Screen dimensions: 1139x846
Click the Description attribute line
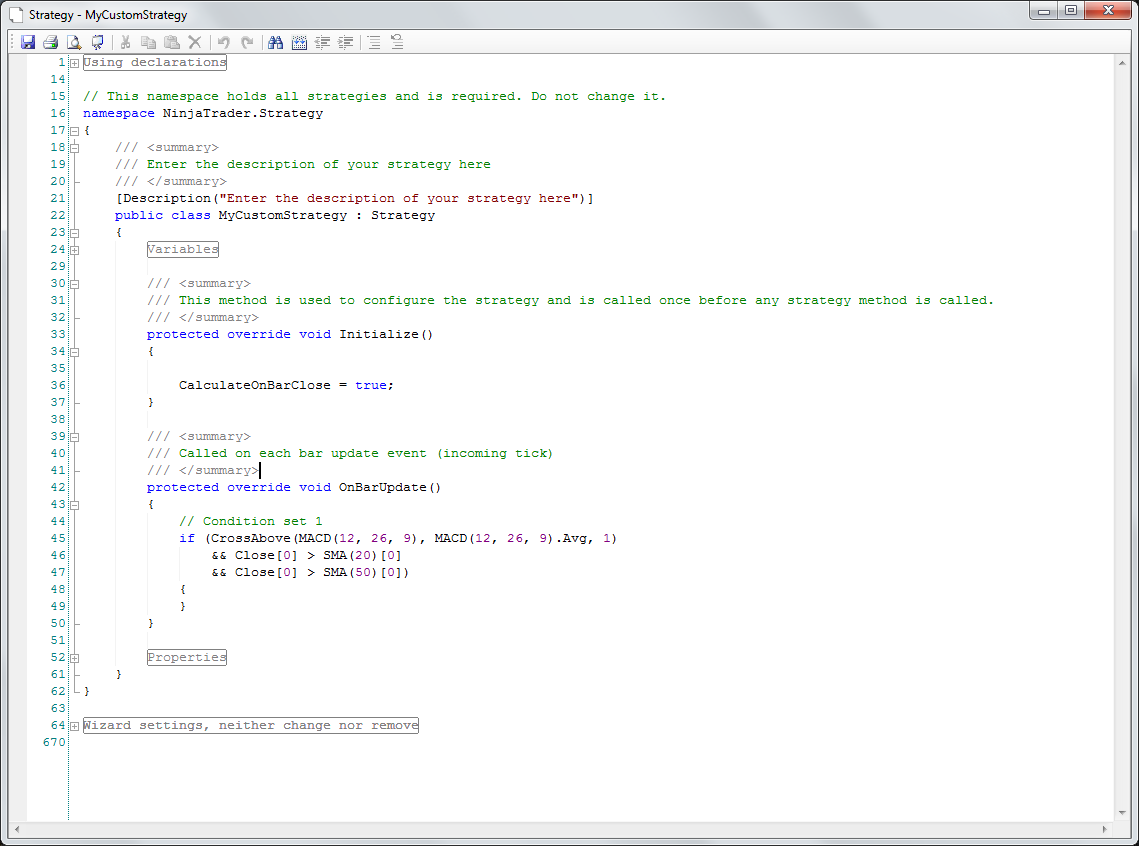pos(354,198)
